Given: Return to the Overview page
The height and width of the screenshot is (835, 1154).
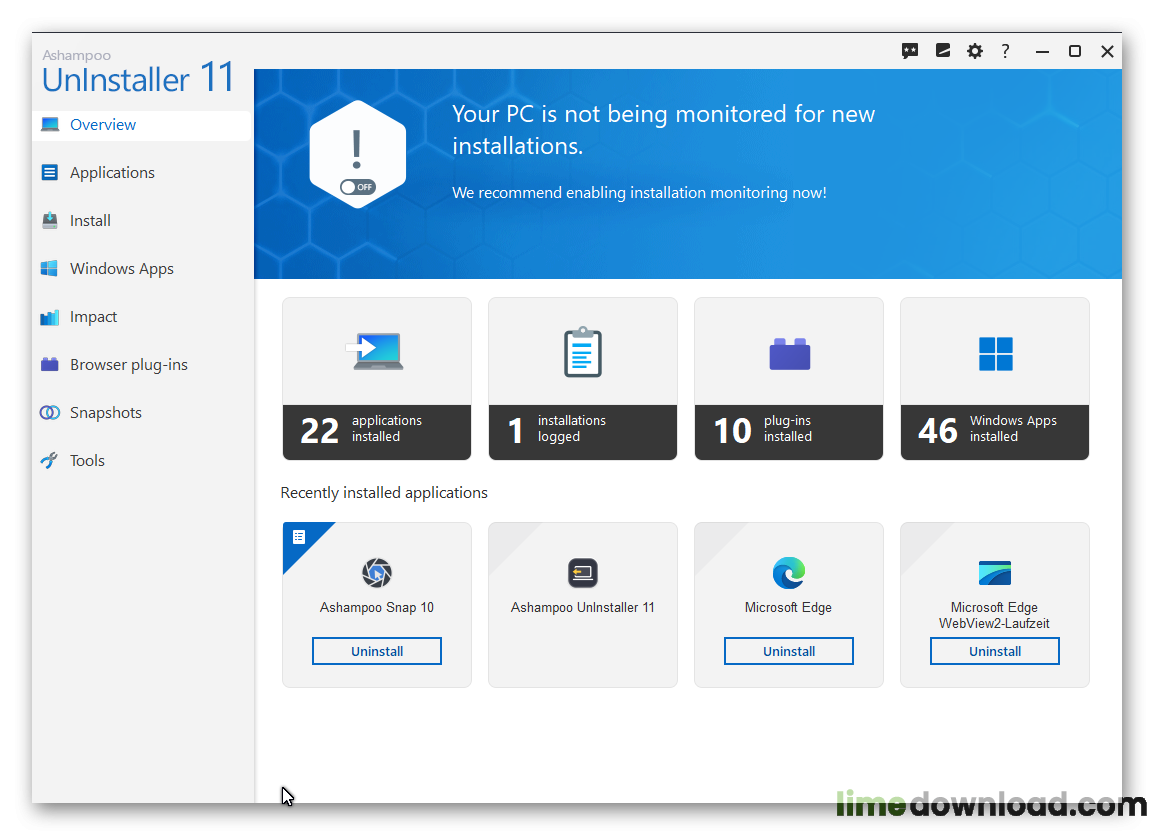Looking at the screenshot, I should (103, 124).
